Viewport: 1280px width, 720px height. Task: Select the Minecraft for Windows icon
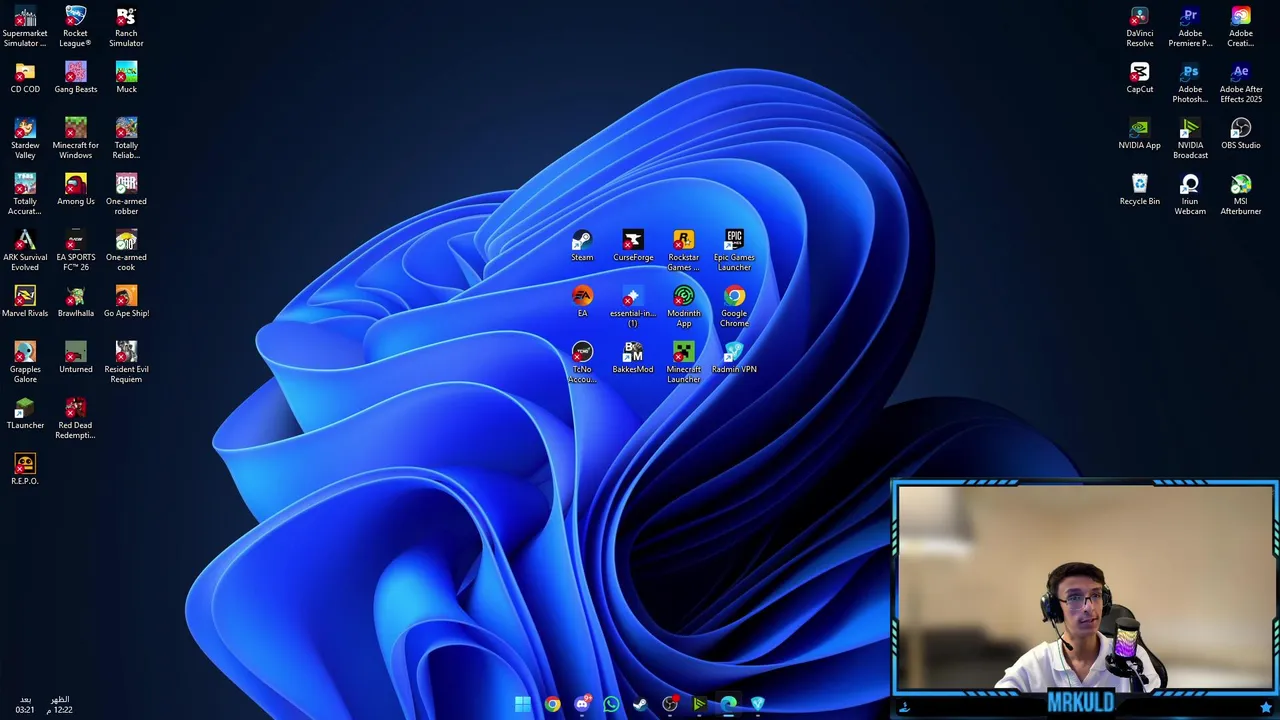tap(75, 139)
